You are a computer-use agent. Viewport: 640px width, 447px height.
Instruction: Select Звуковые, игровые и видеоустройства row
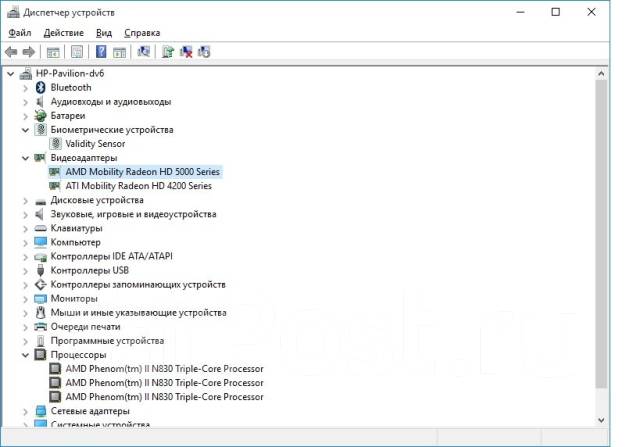point(133,214)
